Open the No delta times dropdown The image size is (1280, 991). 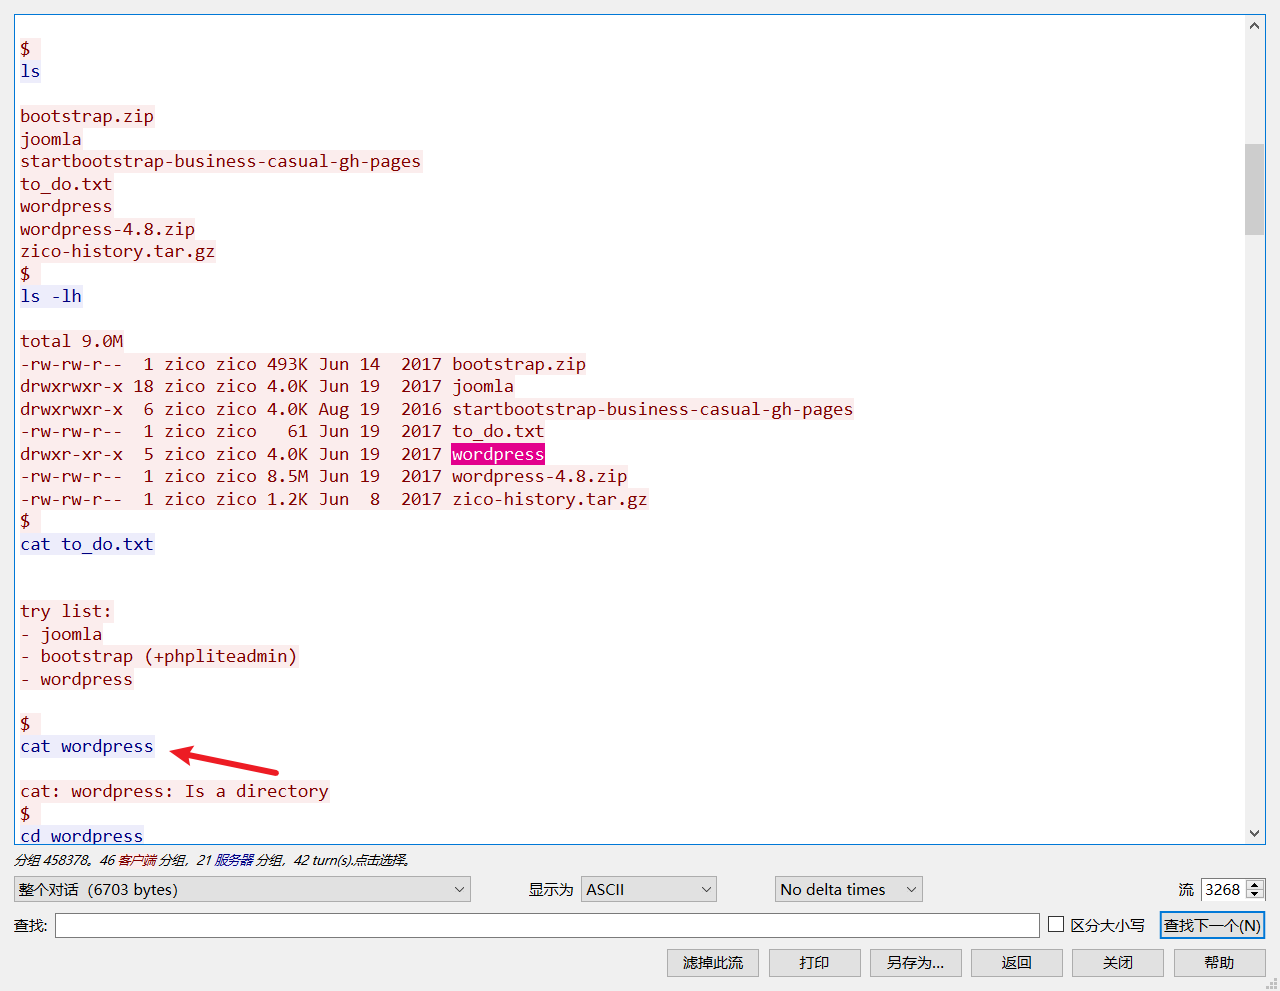pyautogui.click(x=848, y=889)
